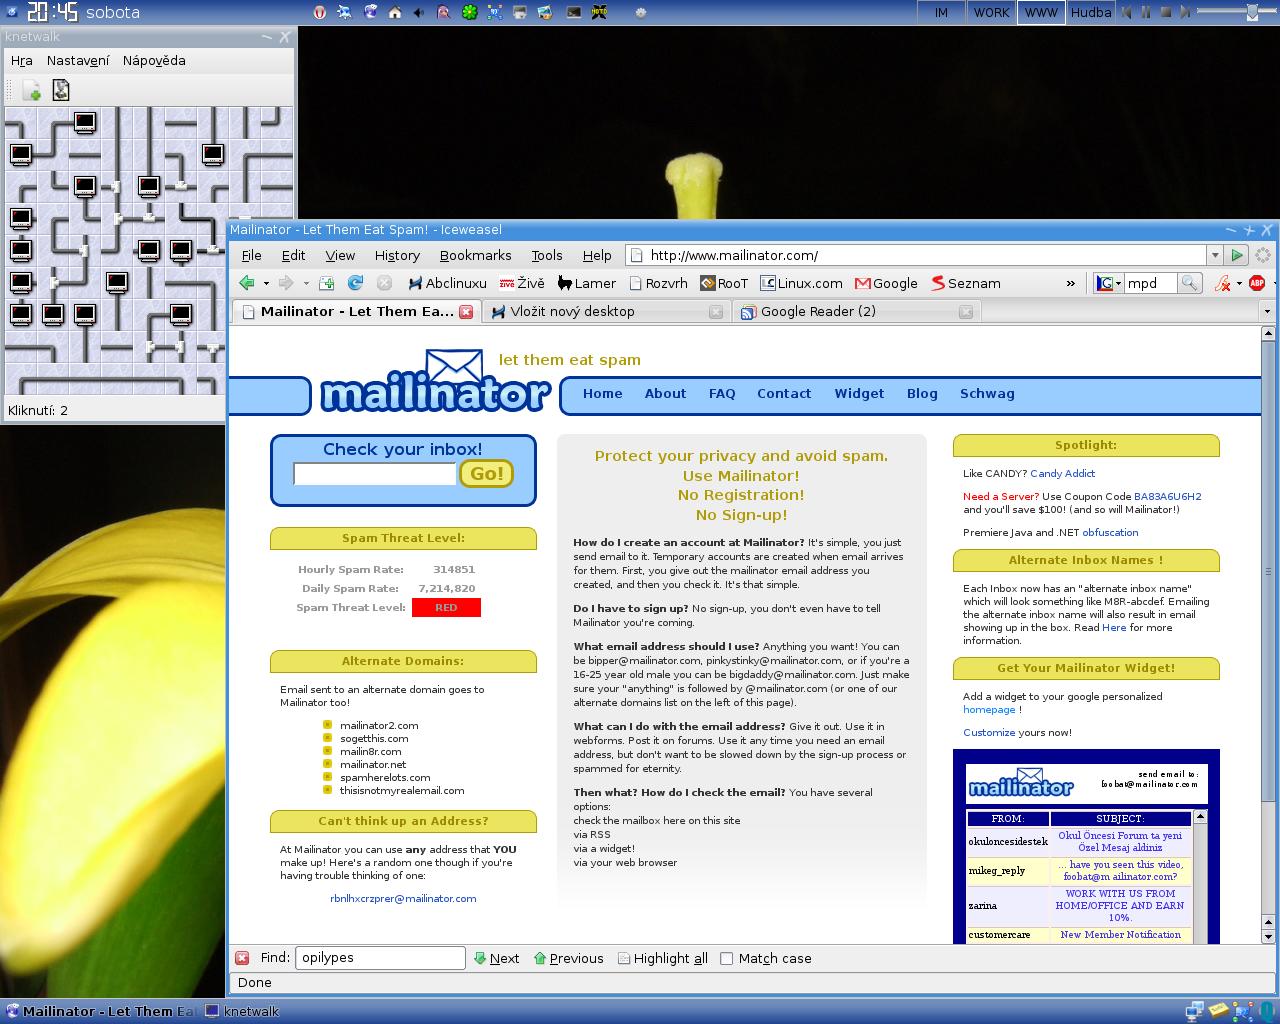This screenshot has width=1280, height=1024.
Task: Close the find bar with red X
Action: (x=242, y=958)
